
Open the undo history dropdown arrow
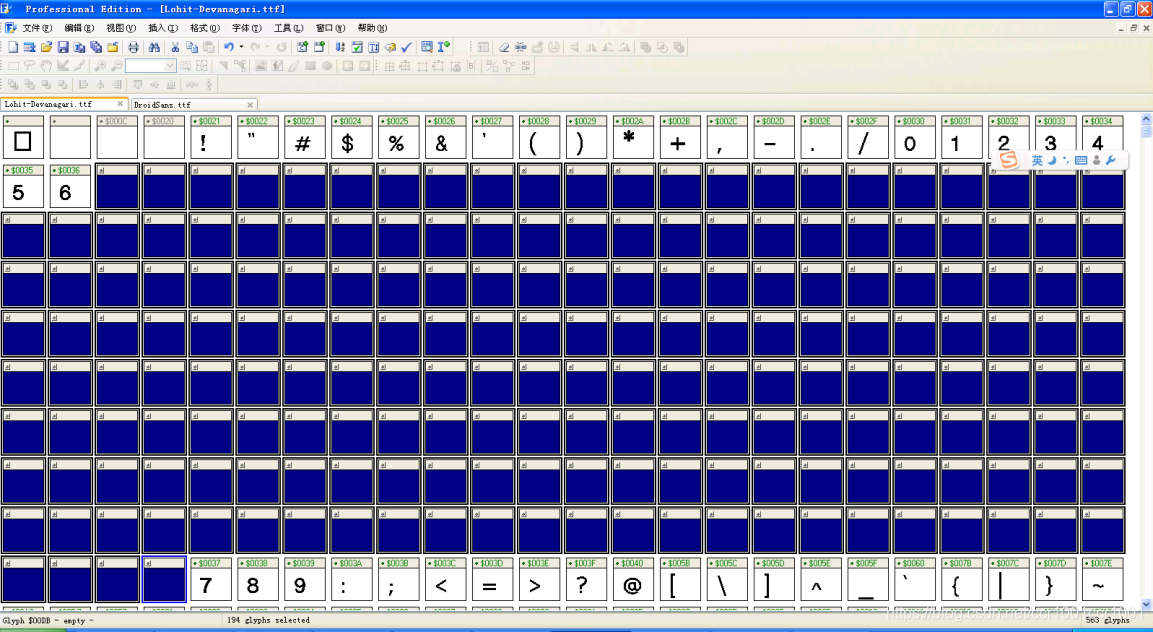[241, 47]
